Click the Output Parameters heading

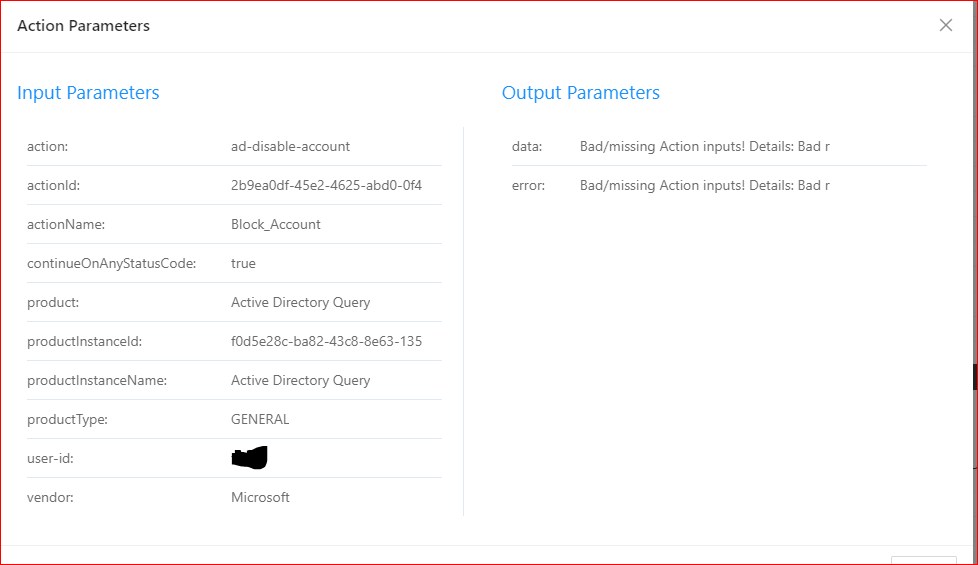click(x=580, y=93)
